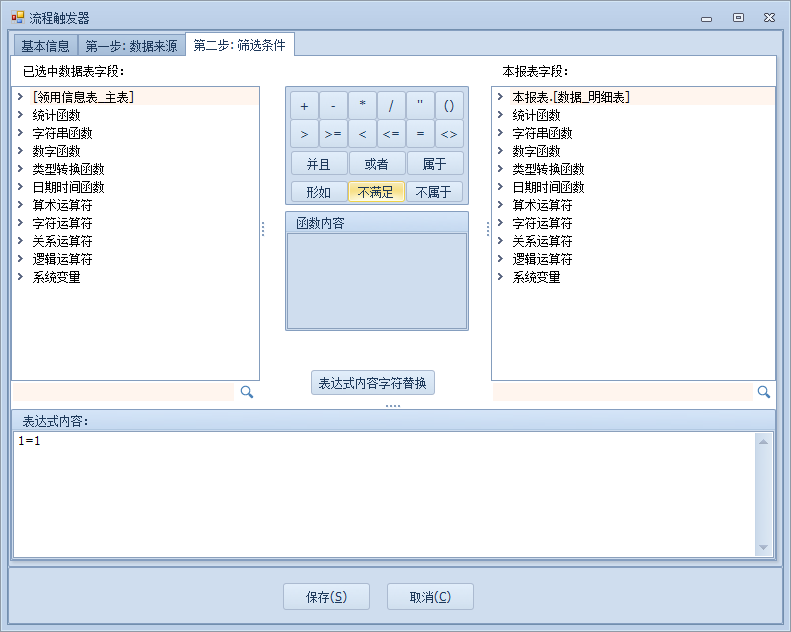Insert the greater-than-or-equal >= operator

[332, 134]
